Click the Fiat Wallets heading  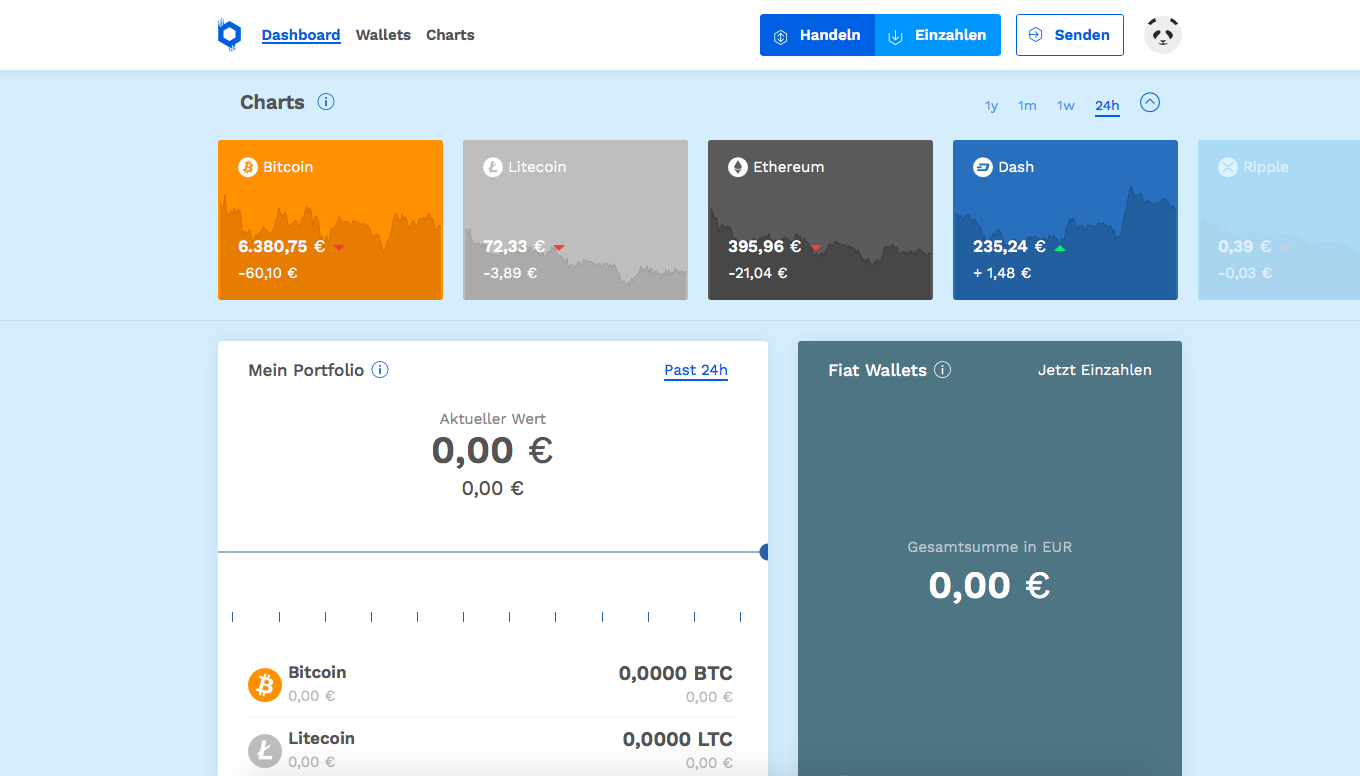point(878,370)
